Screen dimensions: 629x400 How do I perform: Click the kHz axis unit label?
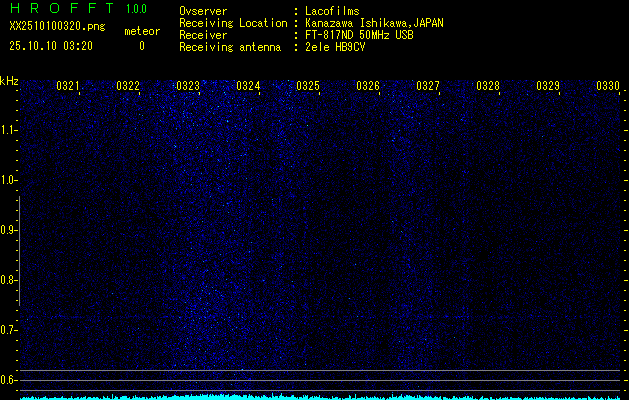pos(9,80)
